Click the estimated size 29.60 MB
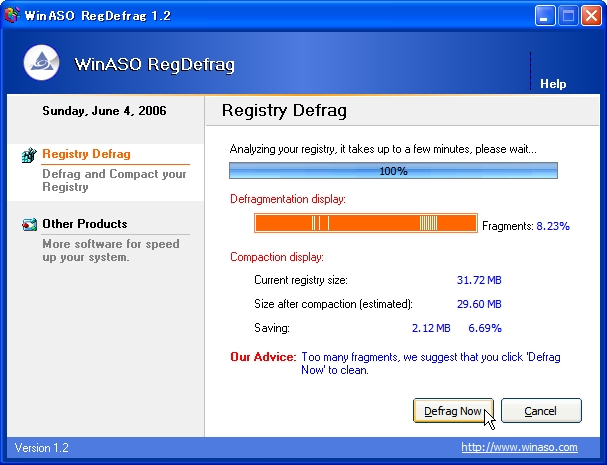This screenshot has width=607, height=465. point(479,304)
